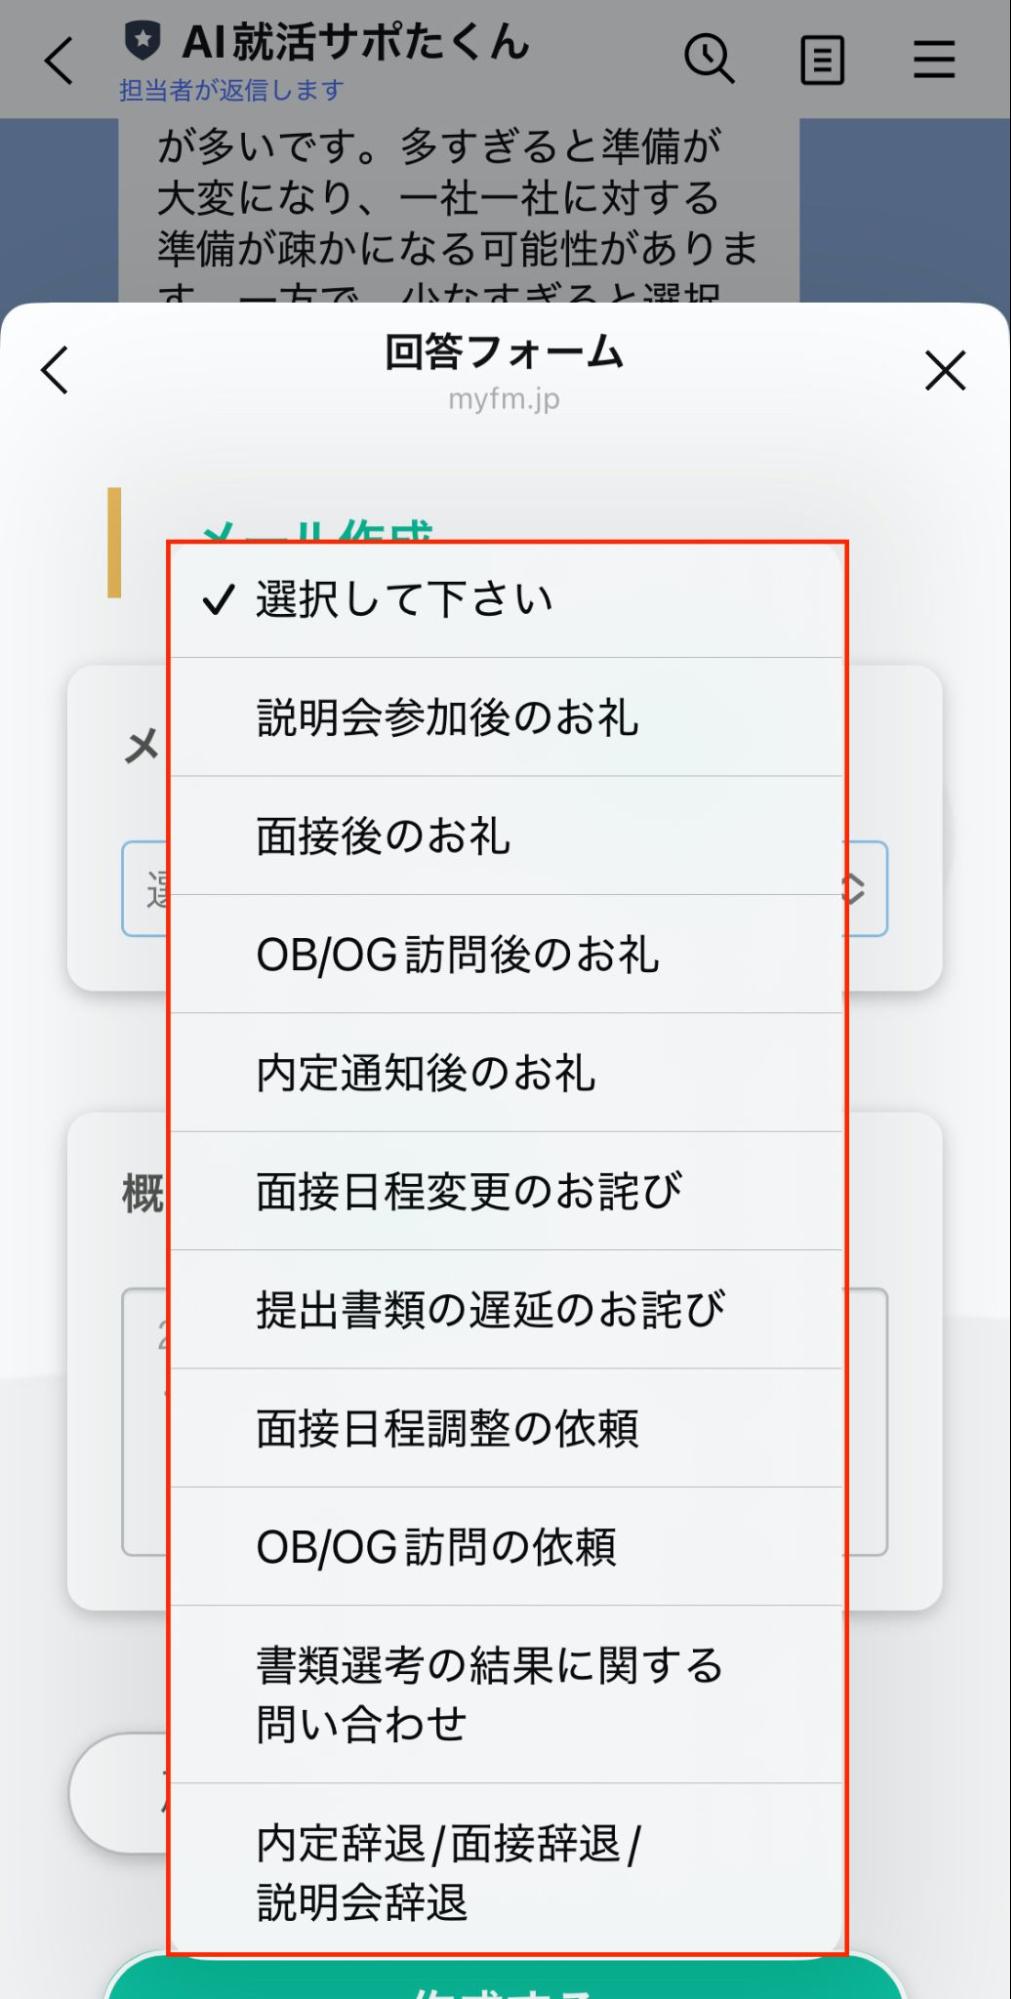
Task: Select OB/OG訪問の依頼 option
Action: click(x=436, y=1547)
